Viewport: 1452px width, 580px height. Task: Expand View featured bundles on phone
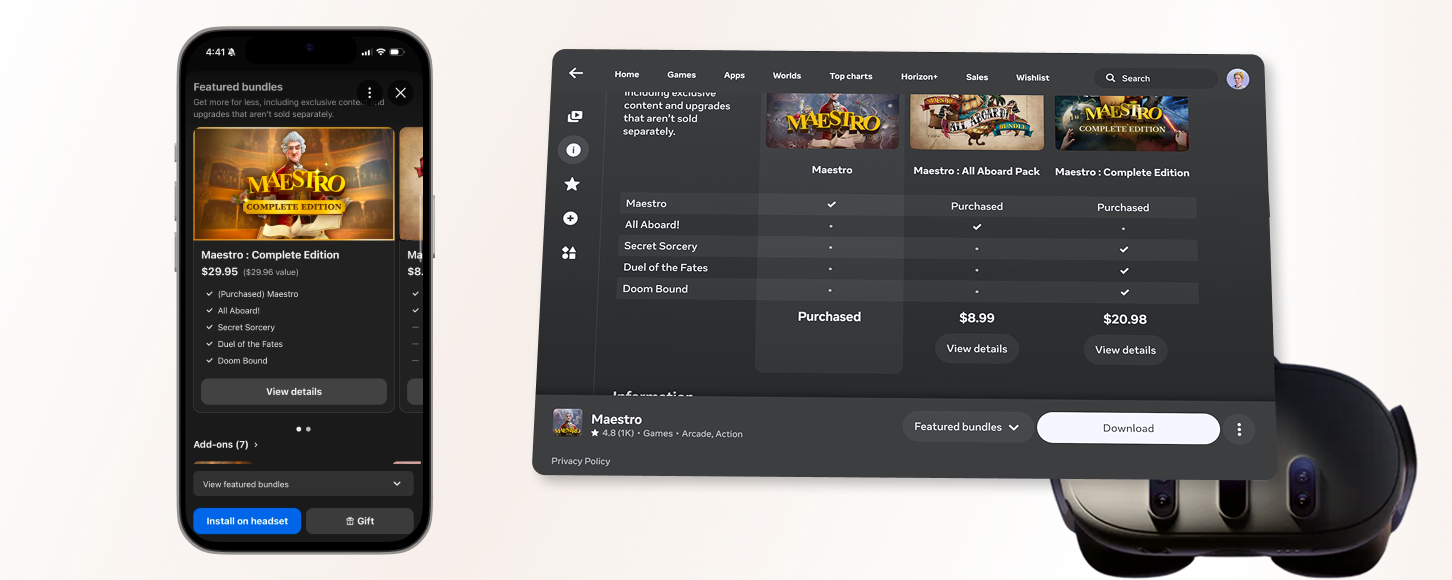click(x=303, y=484)
